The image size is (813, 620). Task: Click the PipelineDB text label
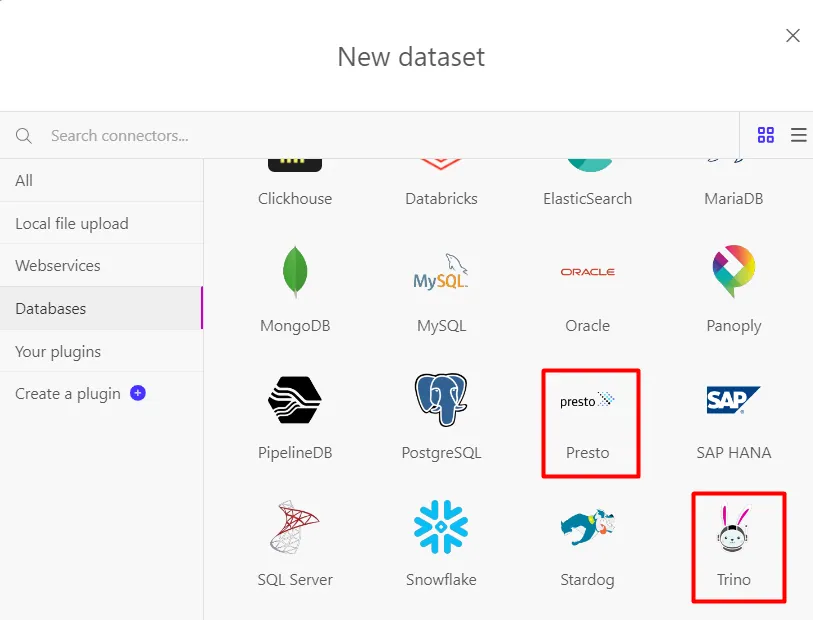click(x=295, y=453)
